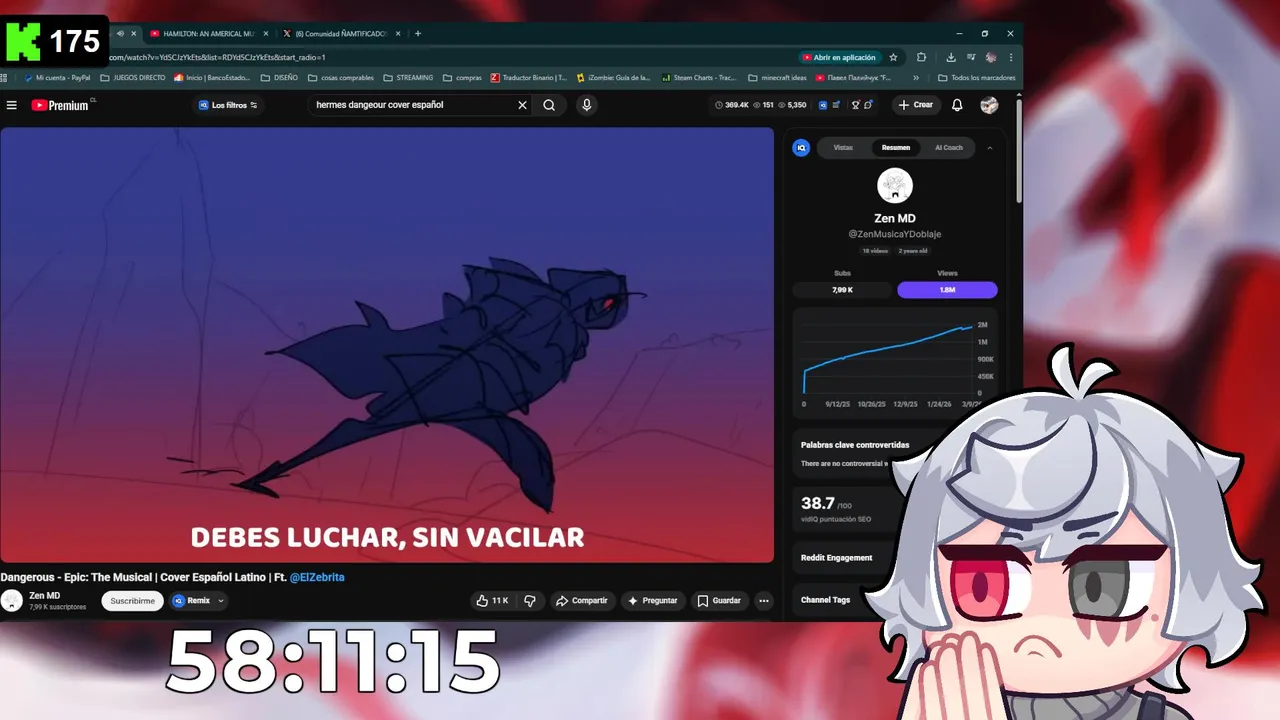This screenshot has width=1280, height=720.
Task: Click the 38.7 SEO score
Action: [818, 503]
